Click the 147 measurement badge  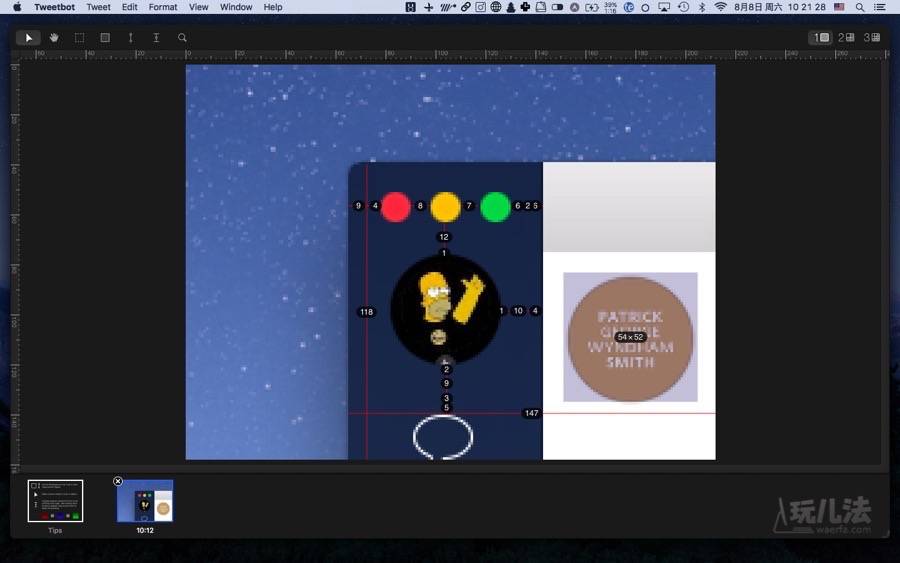(x=532, y=413)
